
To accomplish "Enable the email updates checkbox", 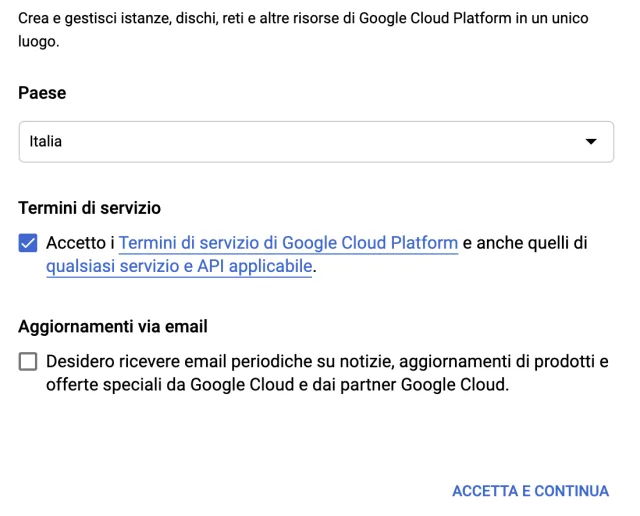I will point(28,362).
